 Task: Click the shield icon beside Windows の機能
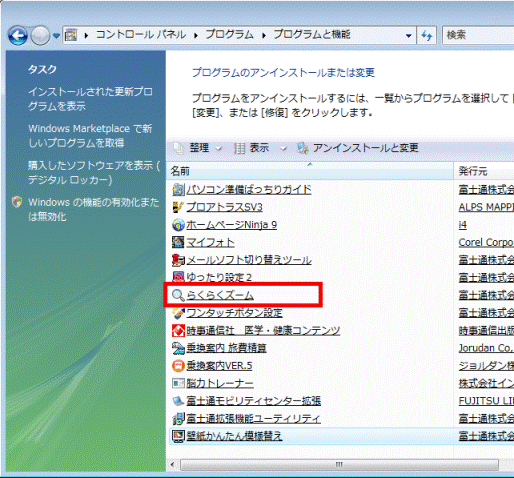(17, 202)
